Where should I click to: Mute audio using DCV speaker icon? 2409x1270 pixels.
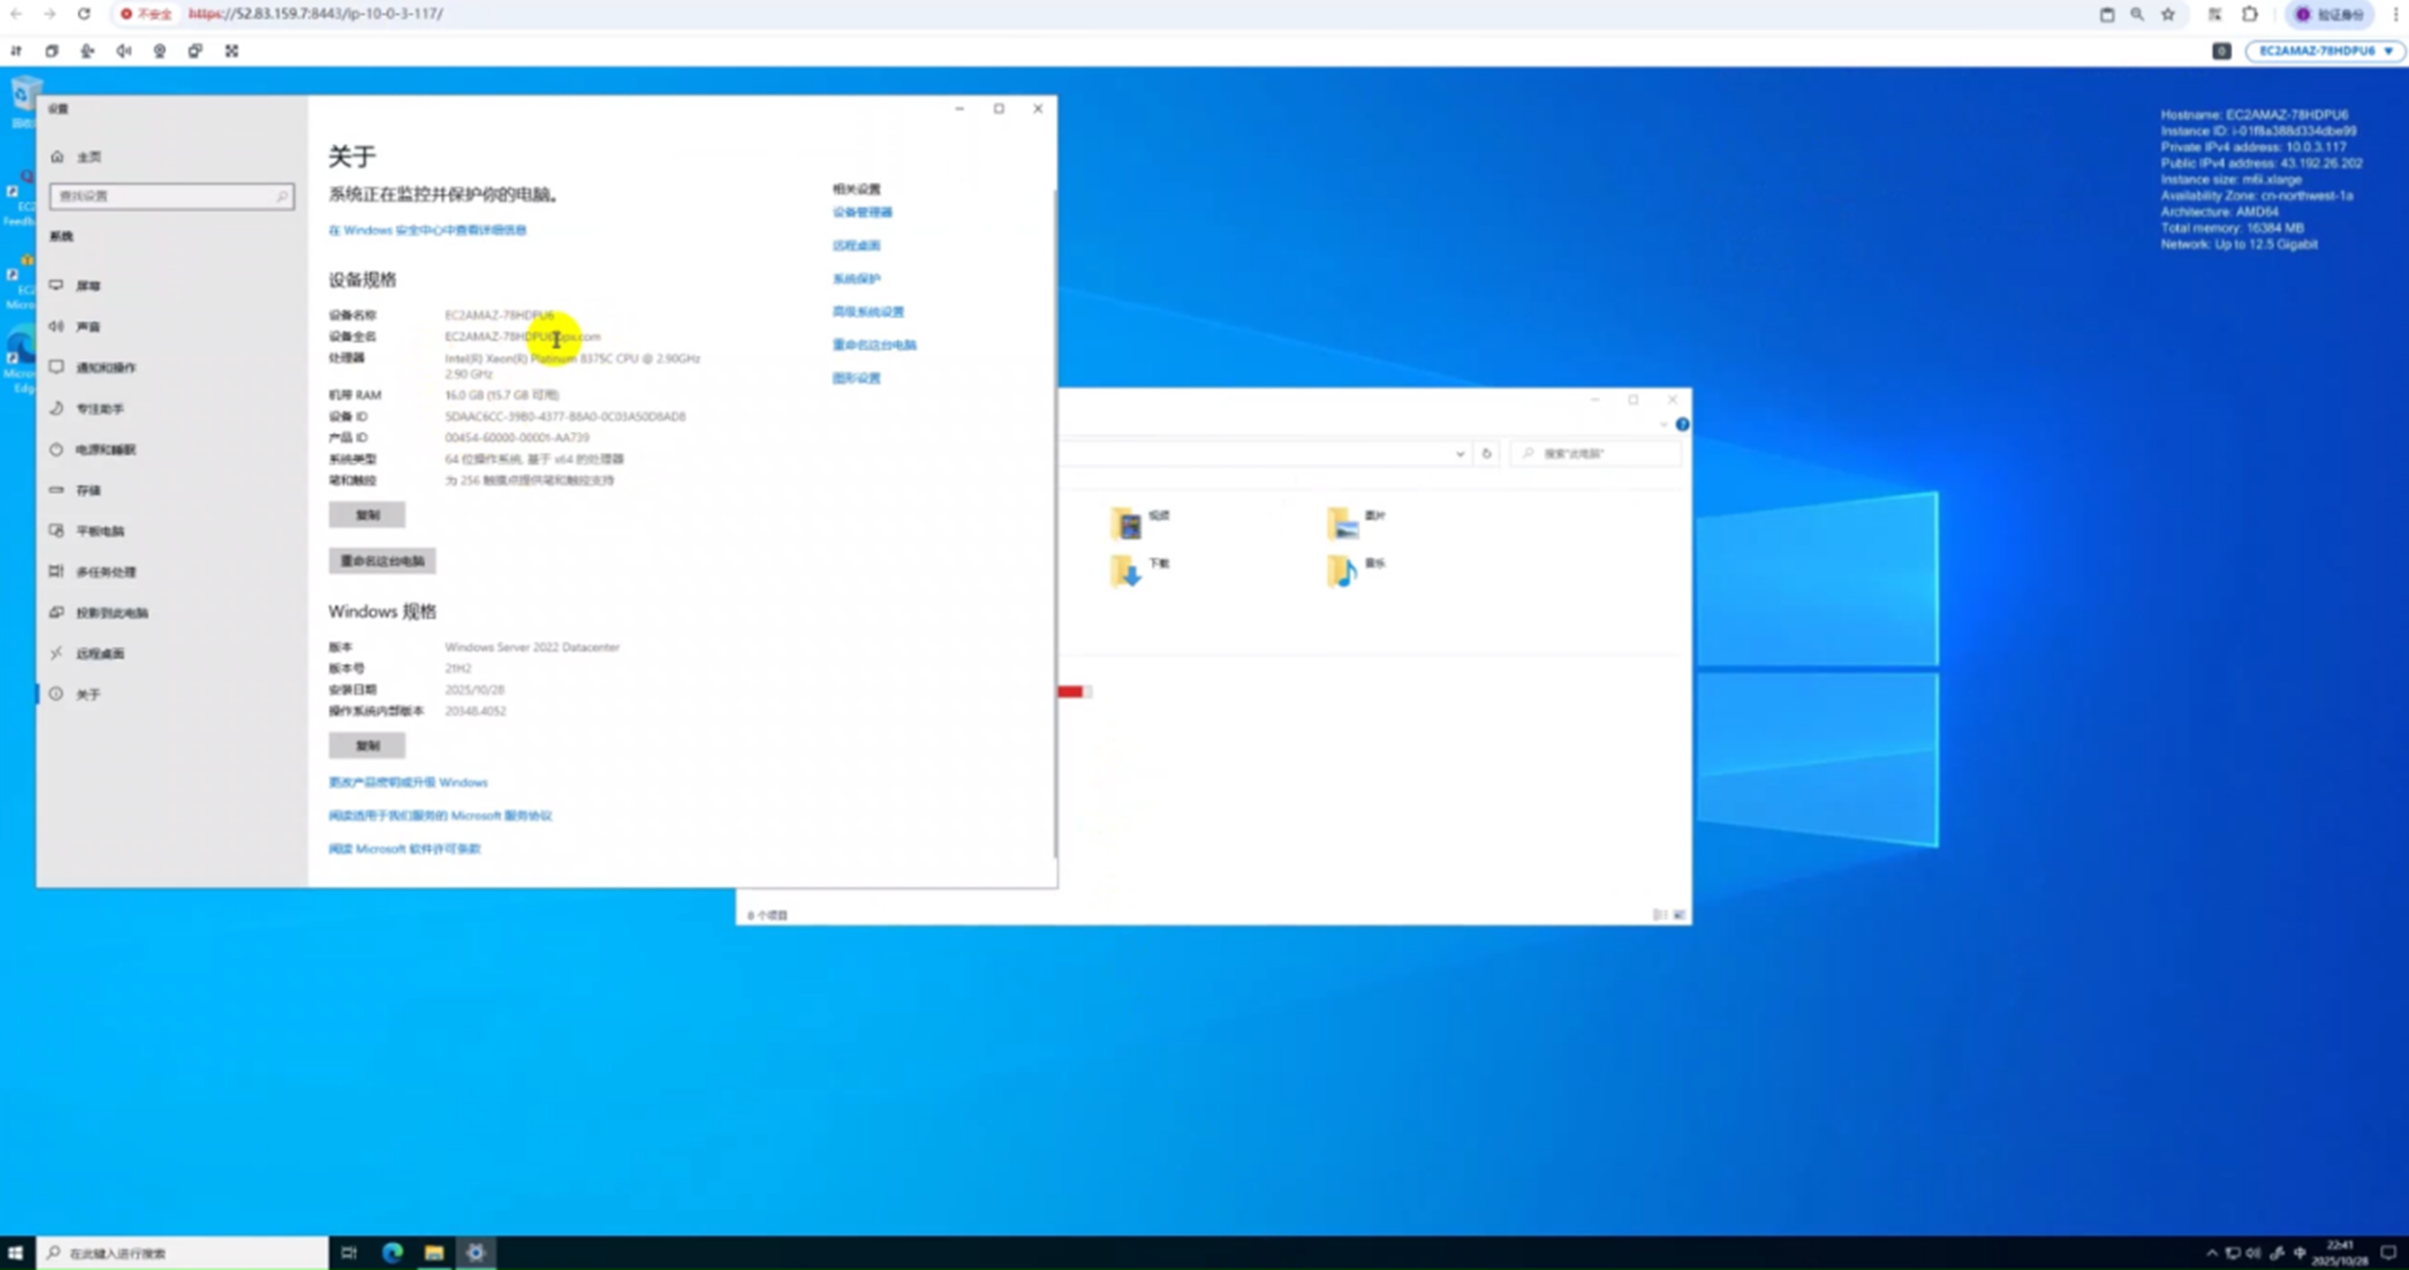[x=123, y=51]
